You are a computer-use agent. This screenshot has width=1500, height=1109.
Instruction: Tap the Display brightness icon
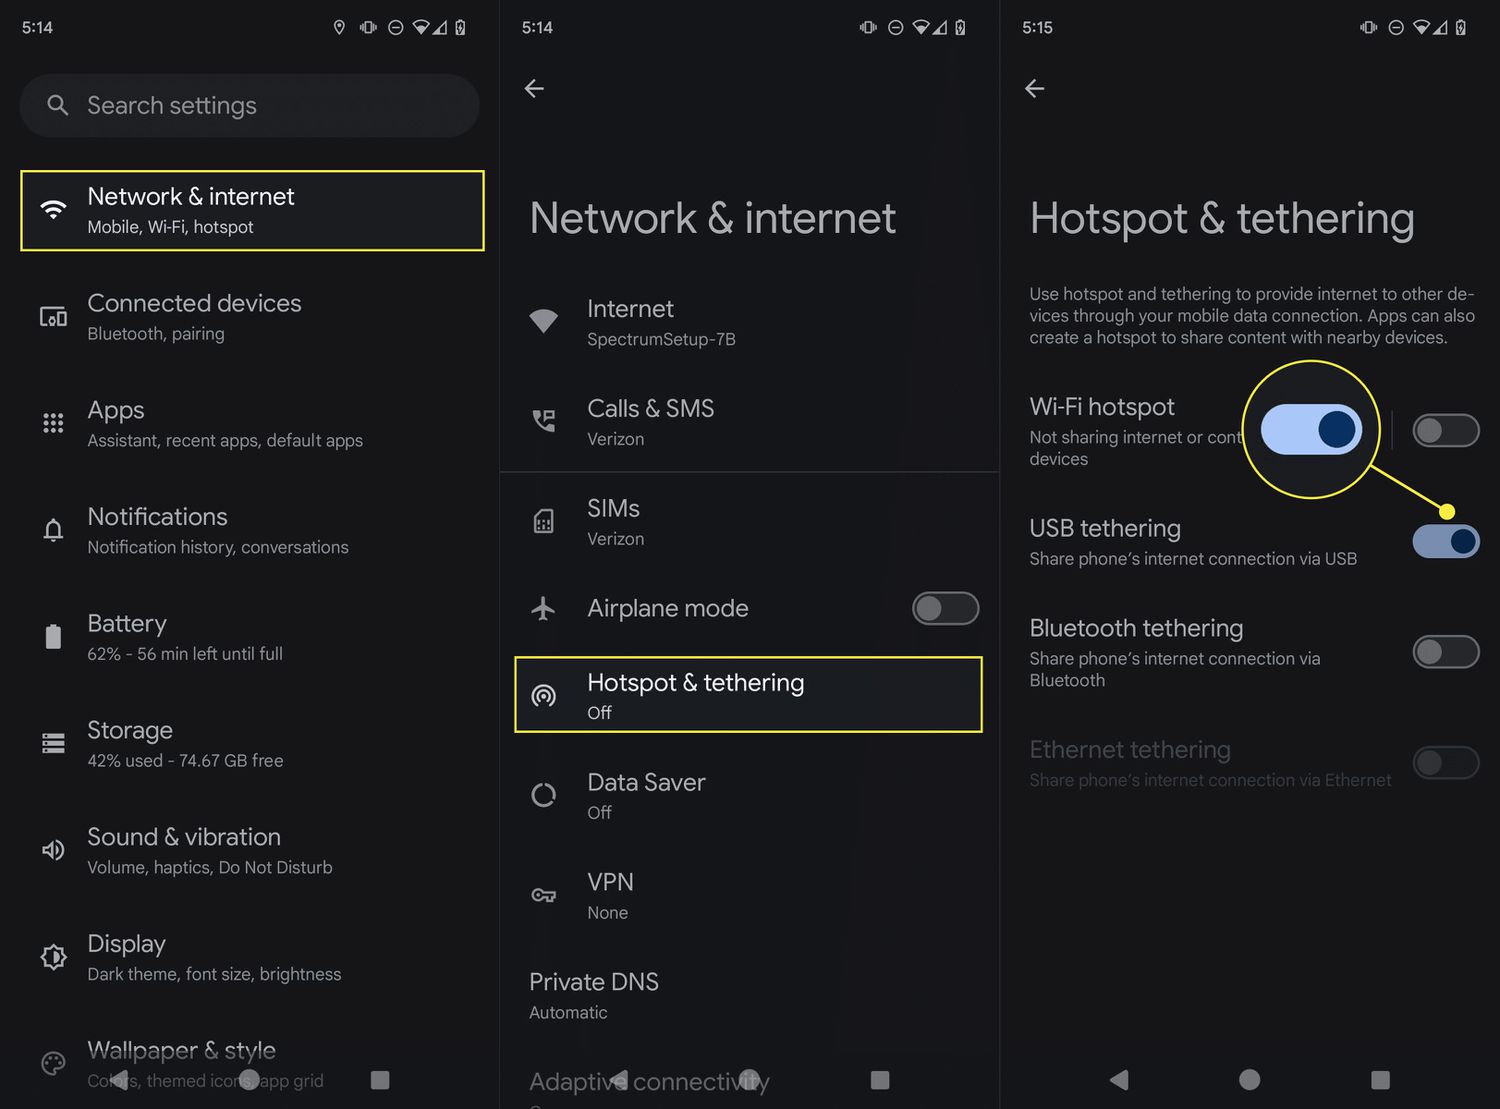[53, 957]
